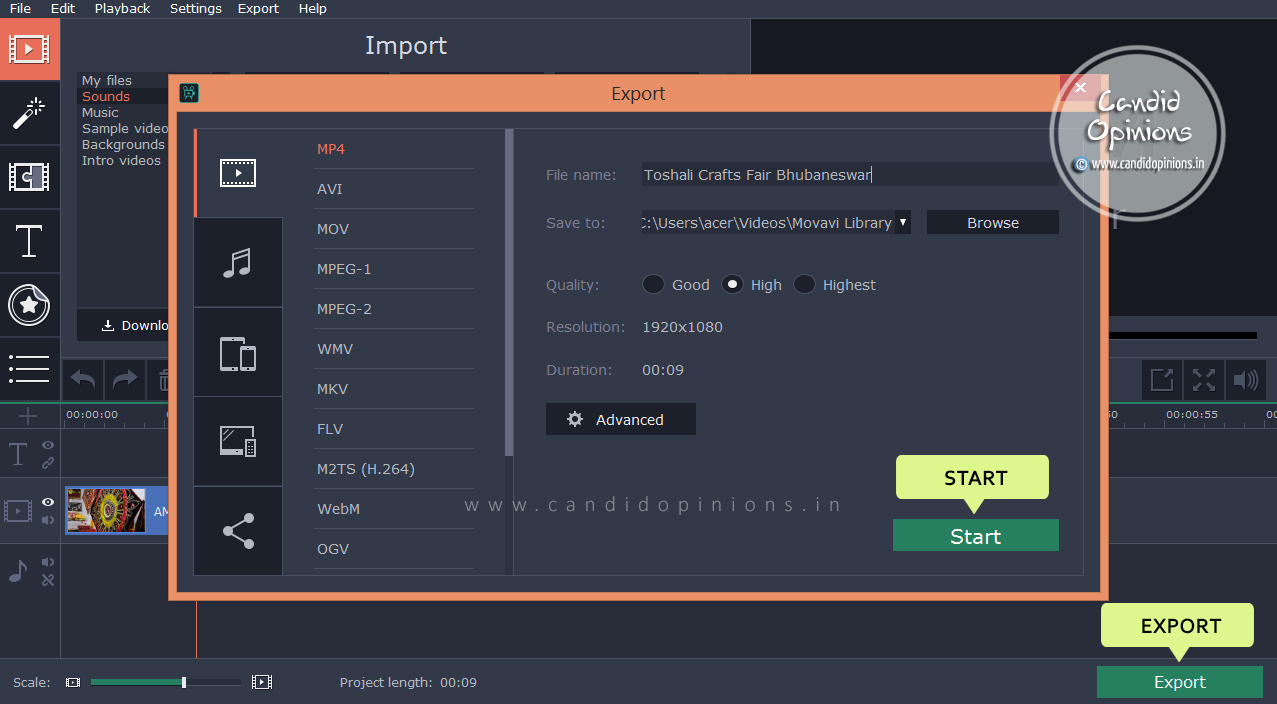Click the zoom out timeline icon

coord(73,682)
